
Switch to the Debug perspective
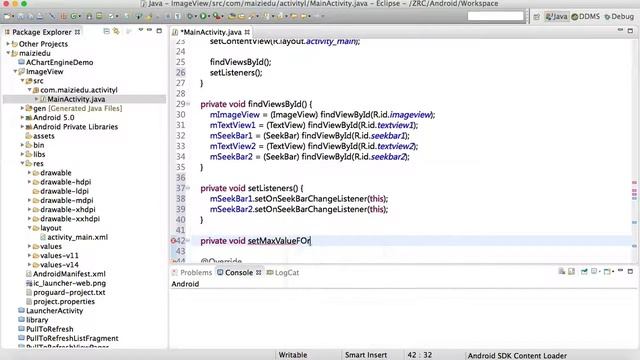619,17
